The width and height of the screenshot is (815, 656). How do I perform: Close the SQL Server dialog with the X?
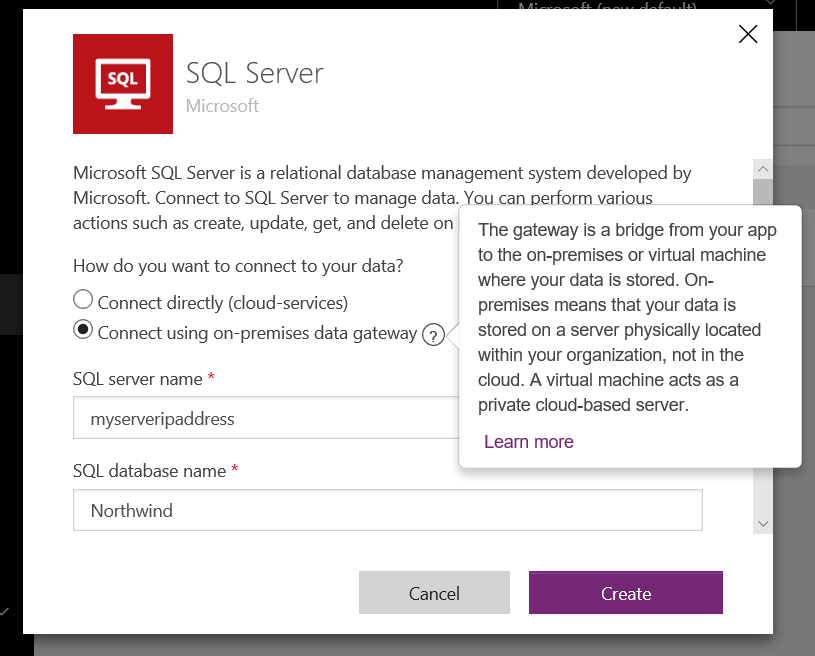[x=747, y=33]
